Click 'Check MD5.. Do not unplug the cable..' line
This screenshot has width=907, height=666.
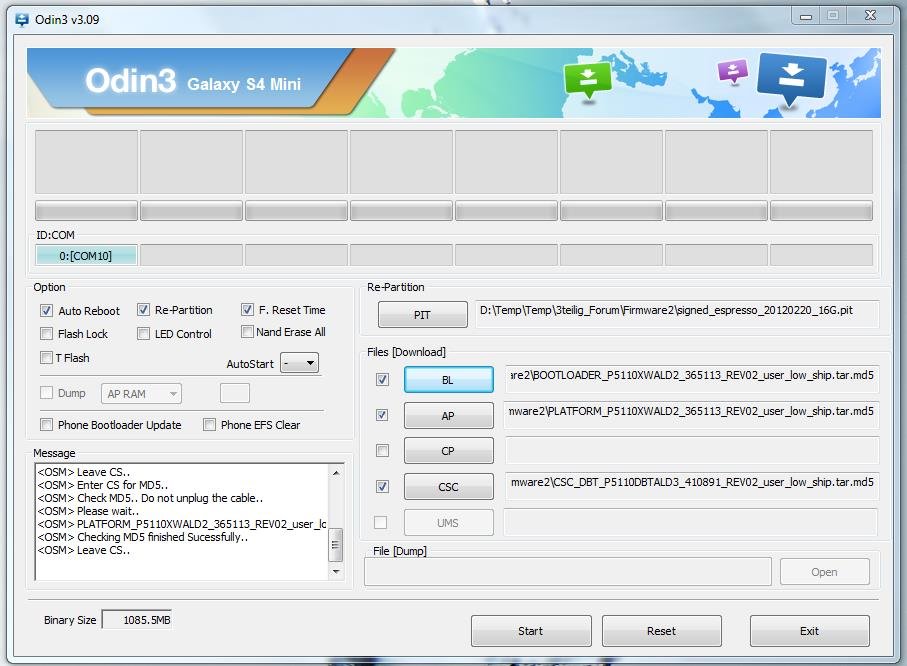pyautogui.click(x=150, y=498)
